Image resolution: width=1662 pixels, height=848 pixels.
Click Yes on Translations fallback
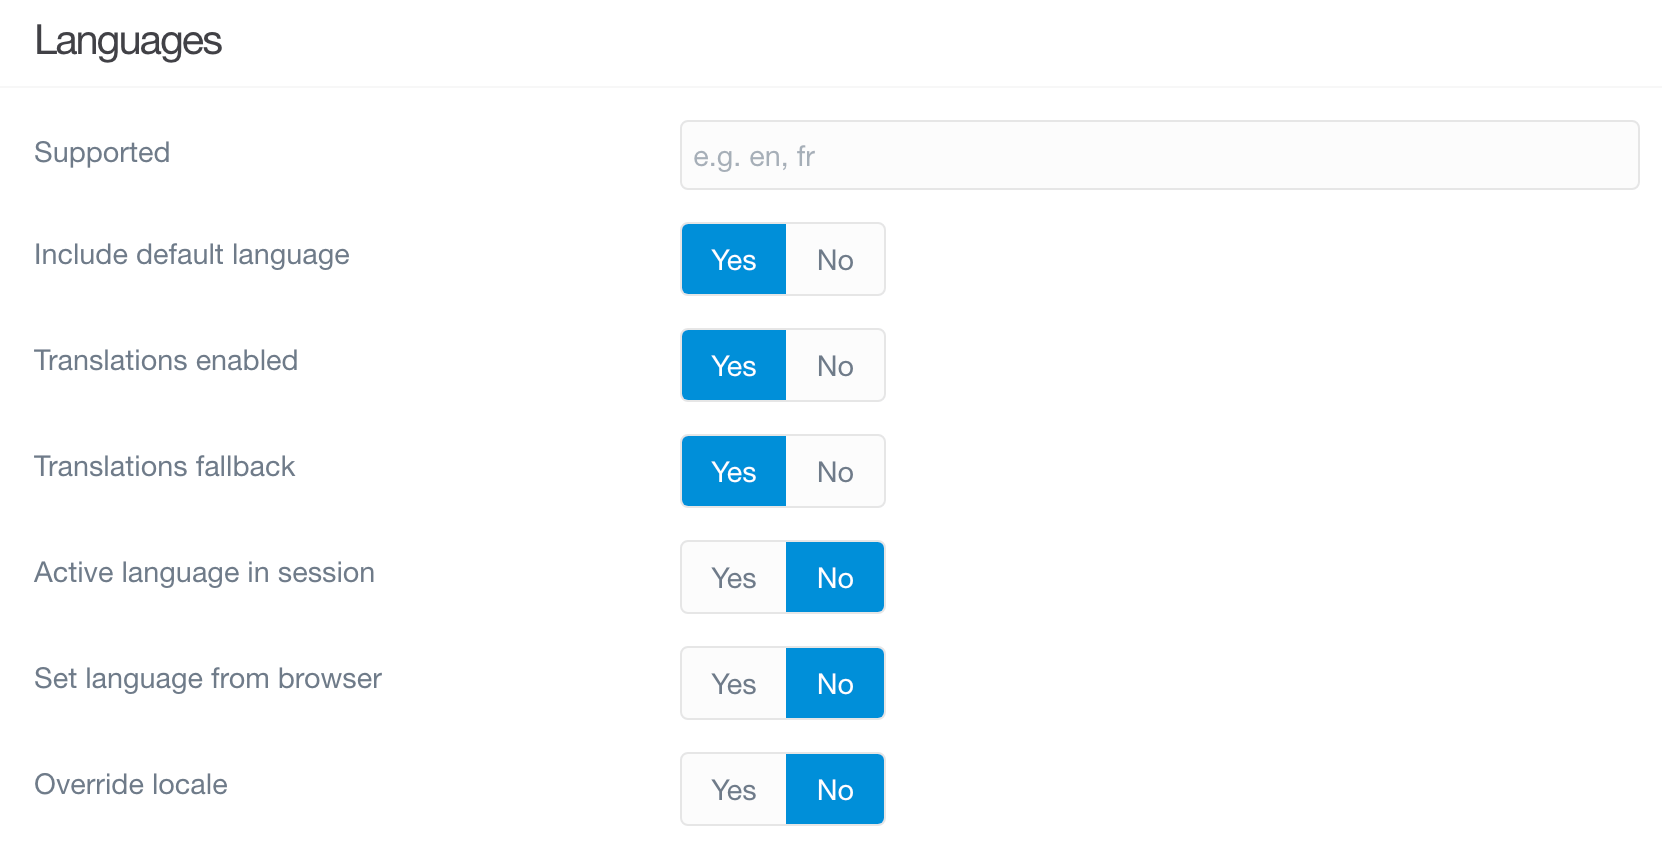(x=733, y=471)
